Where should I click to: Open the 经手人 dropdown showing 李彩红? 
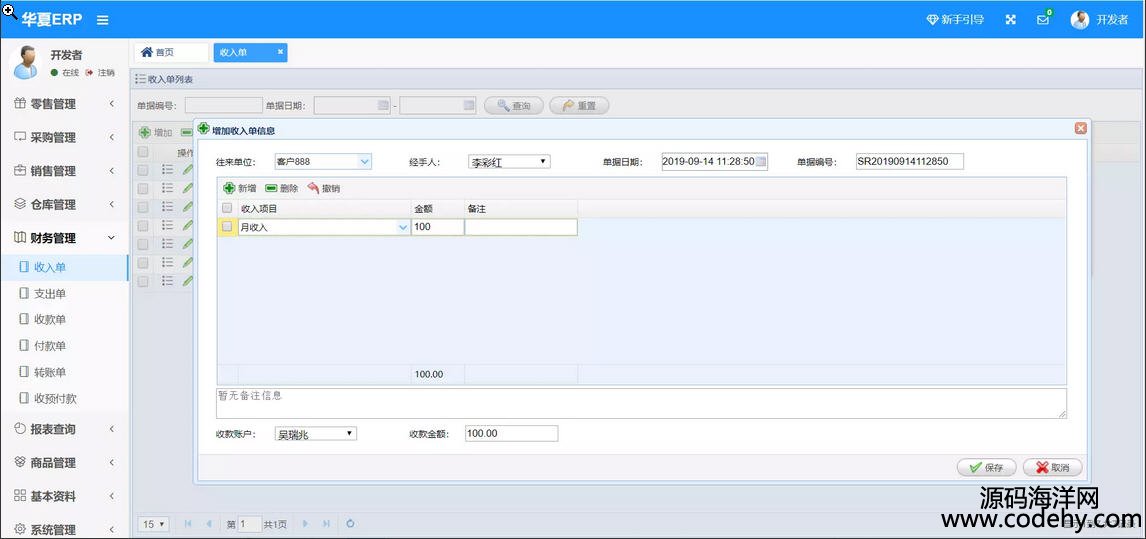click(509, 162)
